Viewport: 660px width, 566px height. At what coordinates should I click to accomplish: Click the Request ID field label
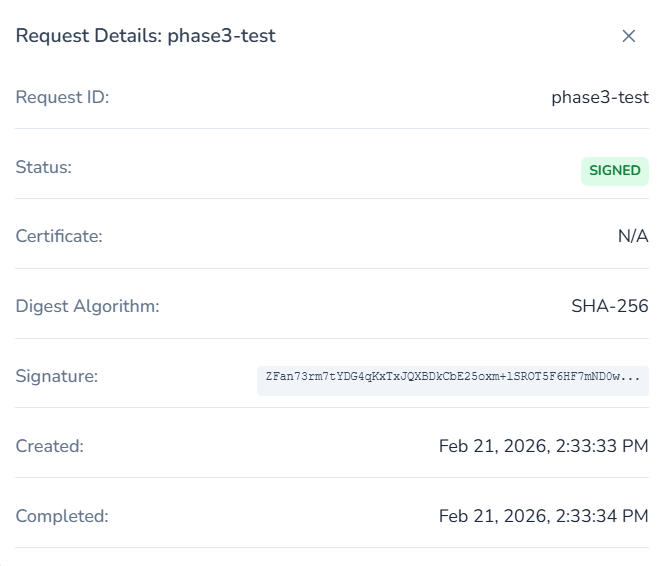point(62,97)
